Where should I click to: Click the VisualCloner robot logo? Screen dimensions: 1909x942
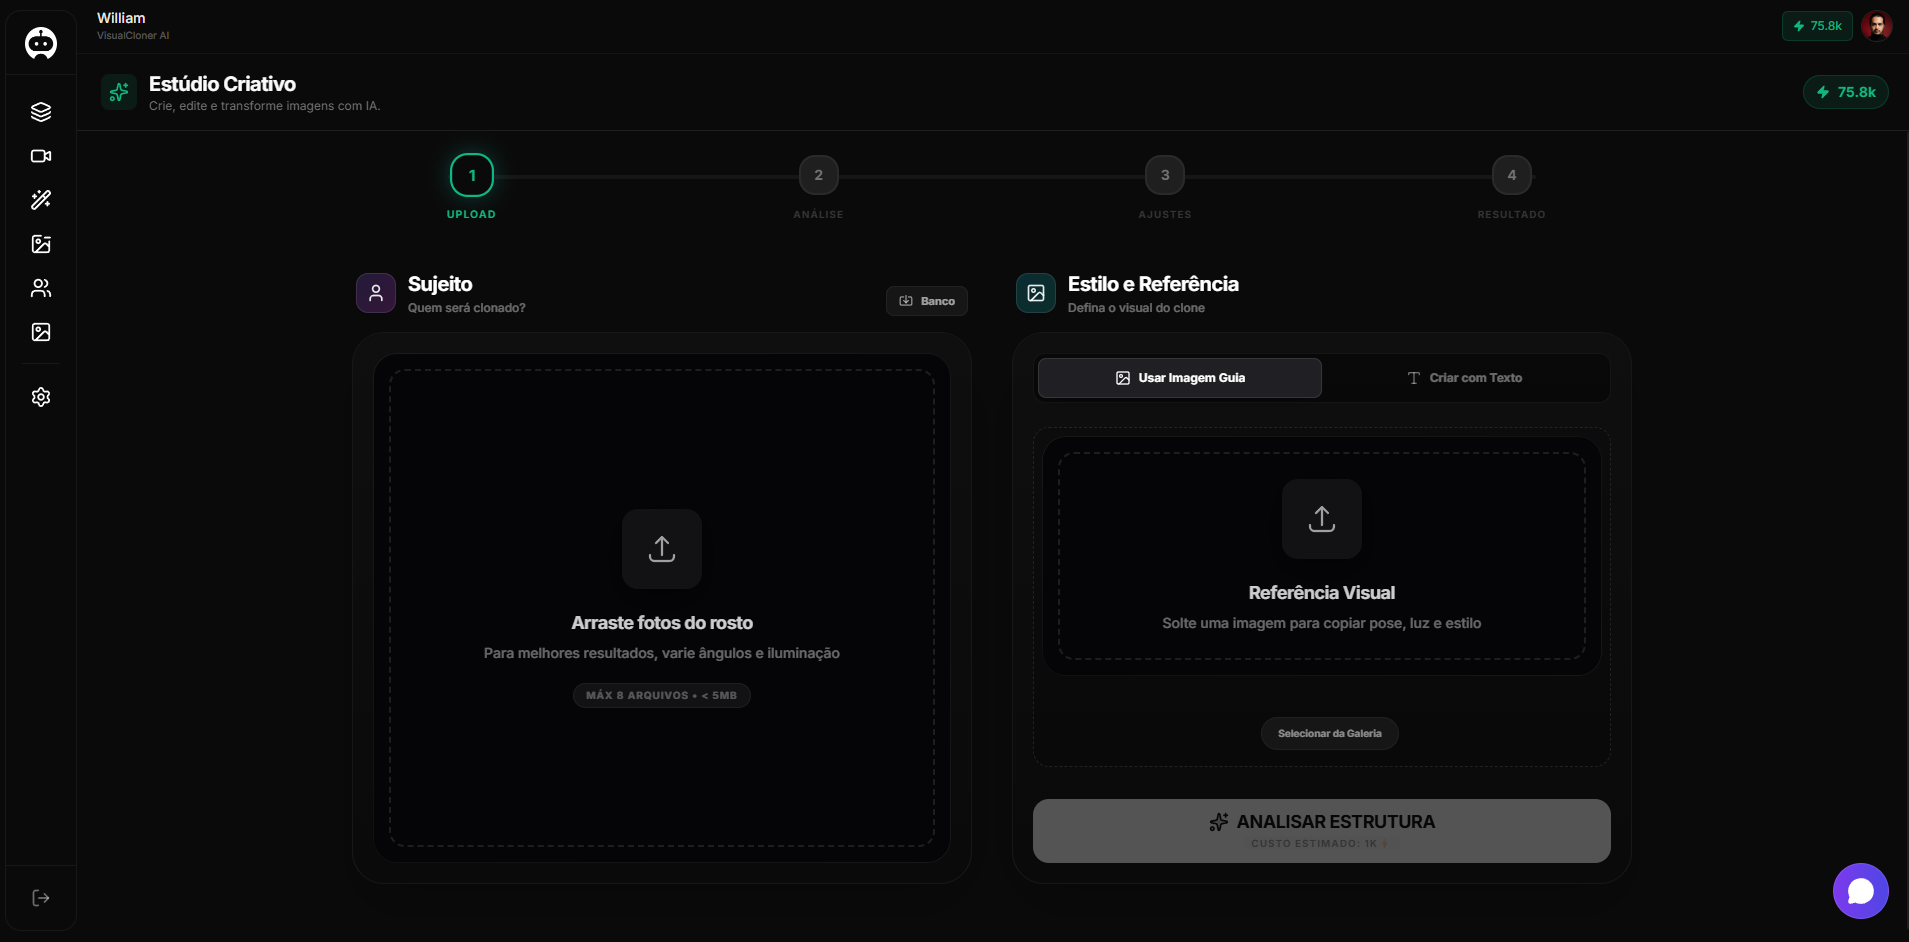click(40, 43)
